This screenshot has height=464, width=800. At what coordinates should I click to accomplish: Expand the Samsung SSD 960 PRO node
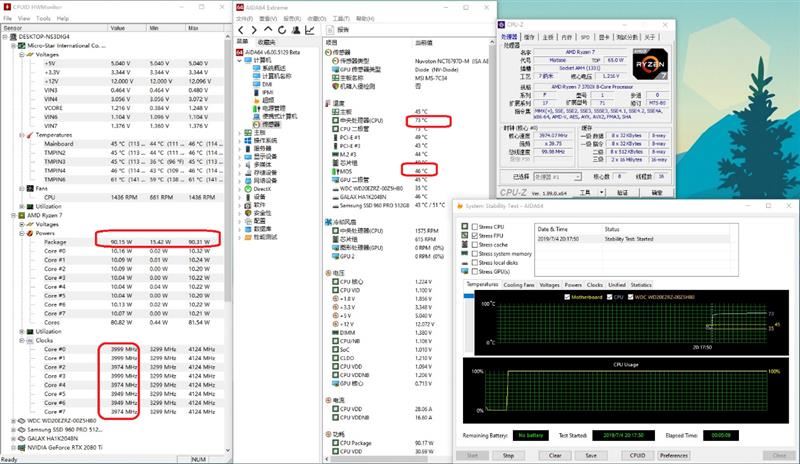pos(14,429)
